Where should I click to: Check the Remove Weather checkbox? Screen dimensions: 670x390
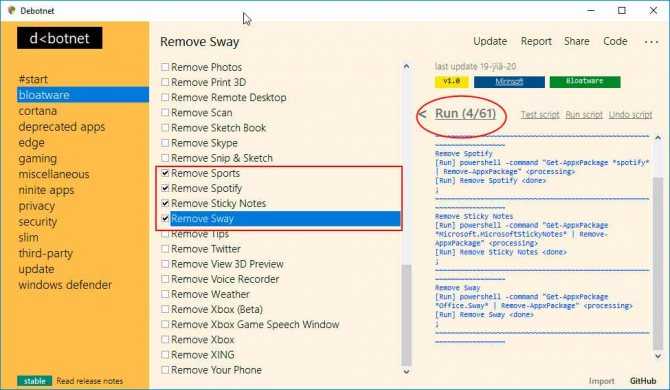coord(165,294)
